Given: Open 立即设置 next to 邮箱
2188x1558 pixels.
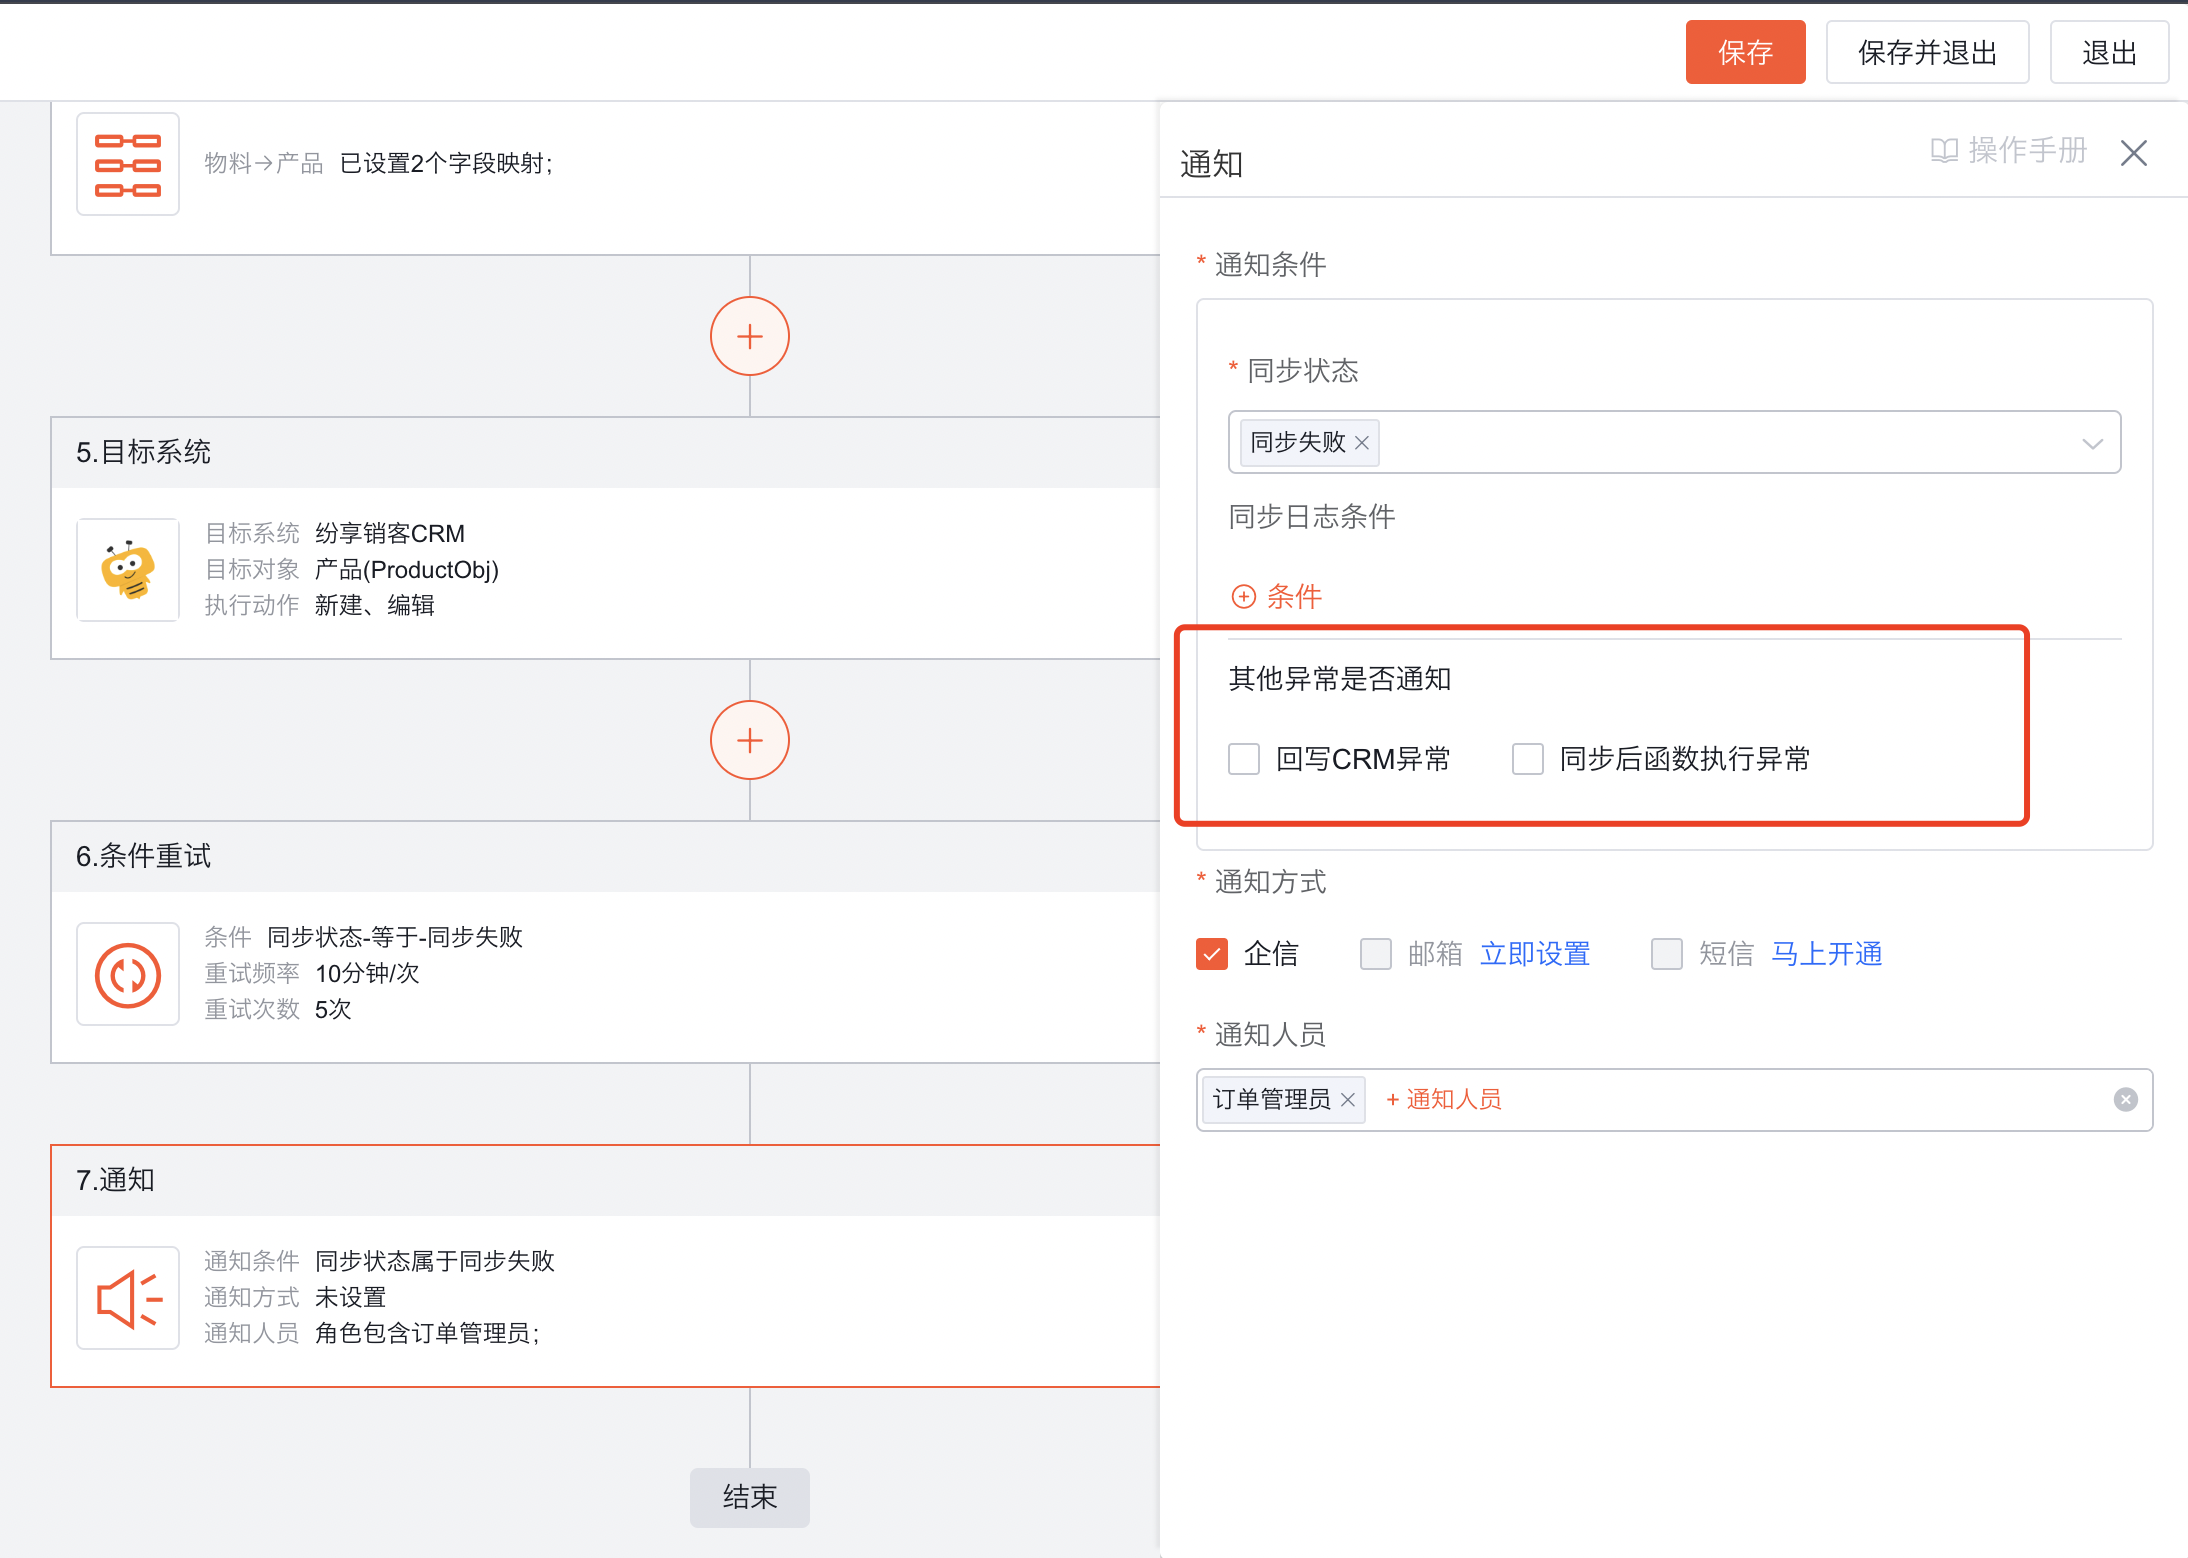Looking at the screenshot, I should click(x=1535, y=954).
